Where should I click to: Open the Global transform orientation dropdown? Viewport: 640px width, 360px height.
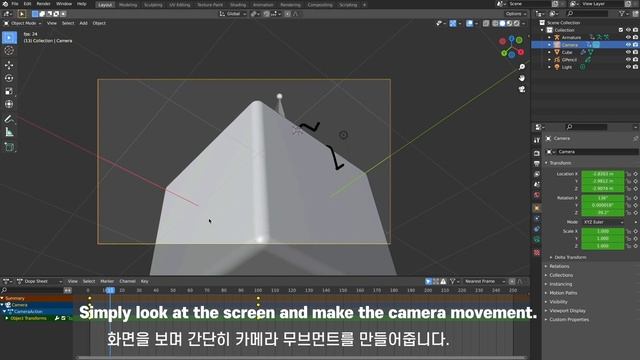pos(233,14)
